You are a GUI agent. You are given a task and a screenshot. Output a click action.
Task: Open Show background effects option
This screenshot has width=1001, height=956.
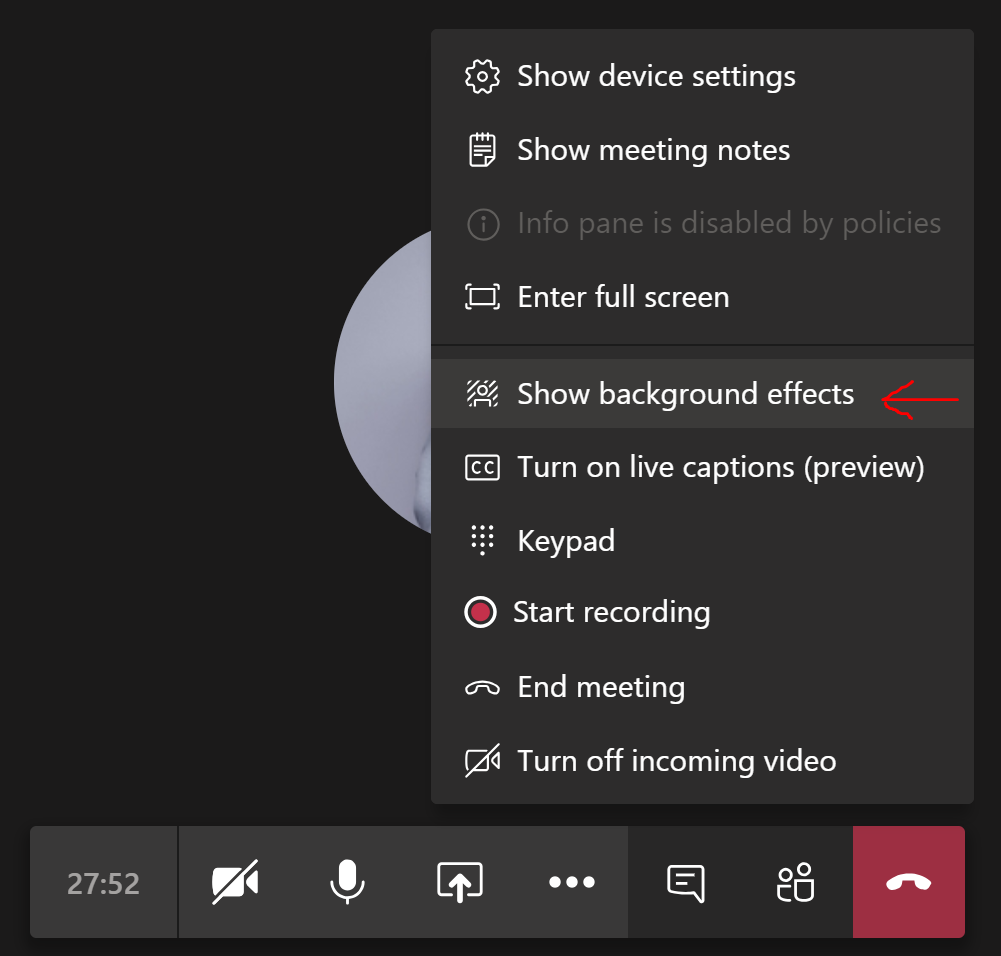[x=702, y=394]
